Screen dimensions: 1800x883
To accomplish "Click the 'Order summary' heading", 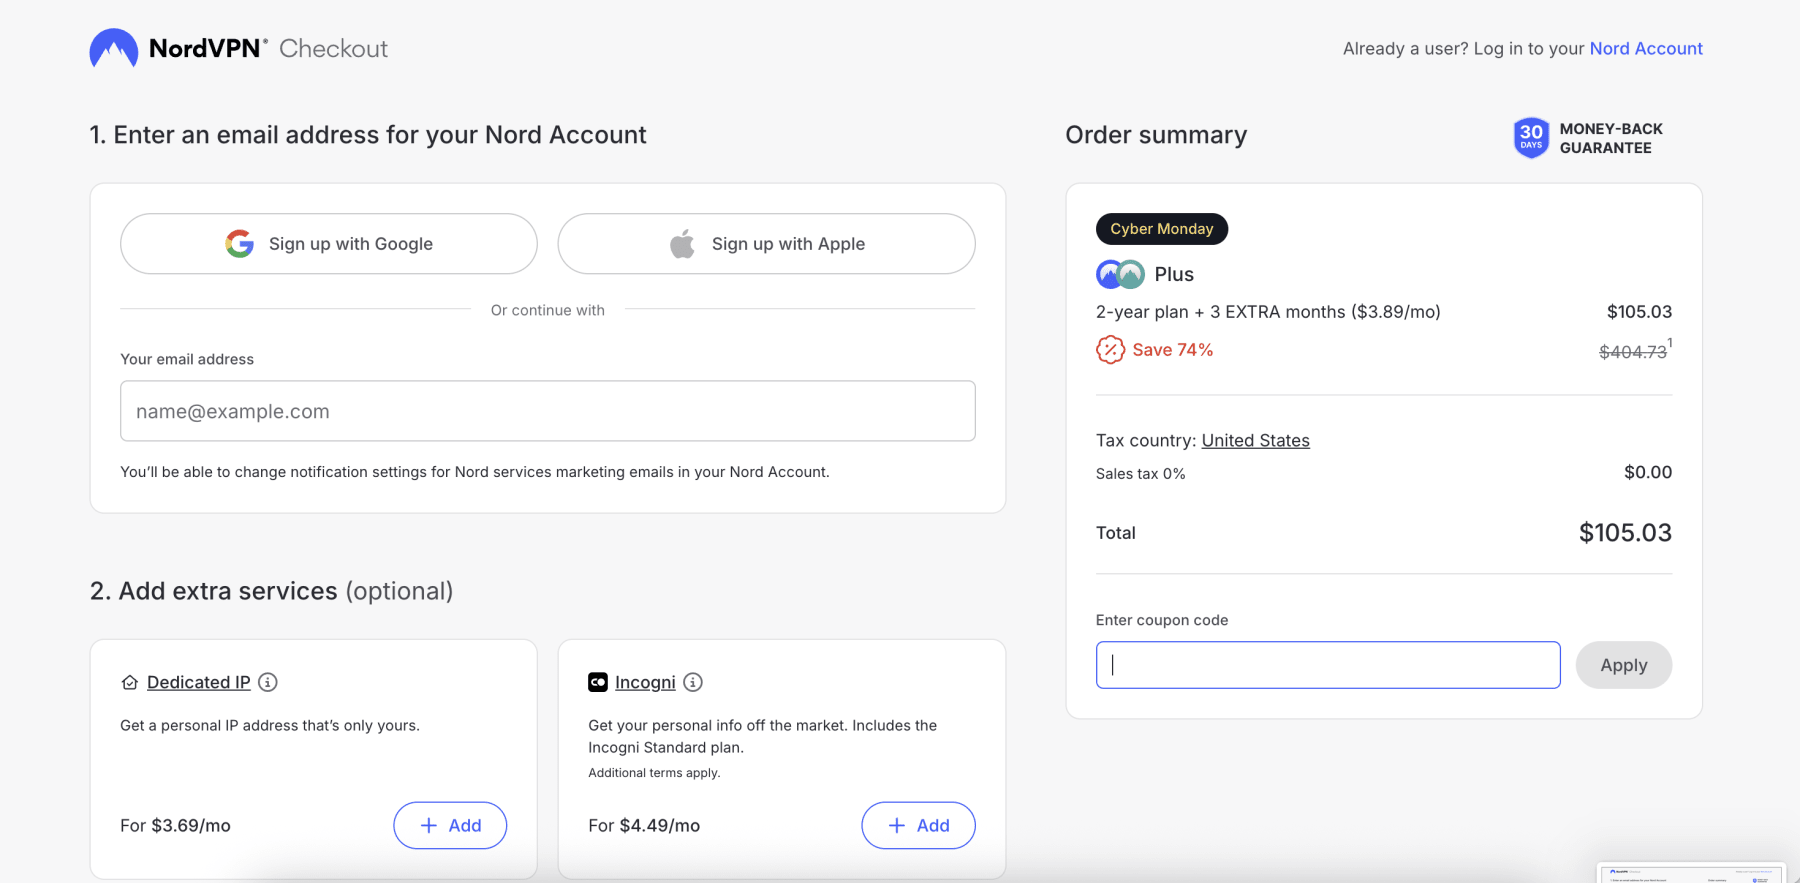I will pos(1156,135).
